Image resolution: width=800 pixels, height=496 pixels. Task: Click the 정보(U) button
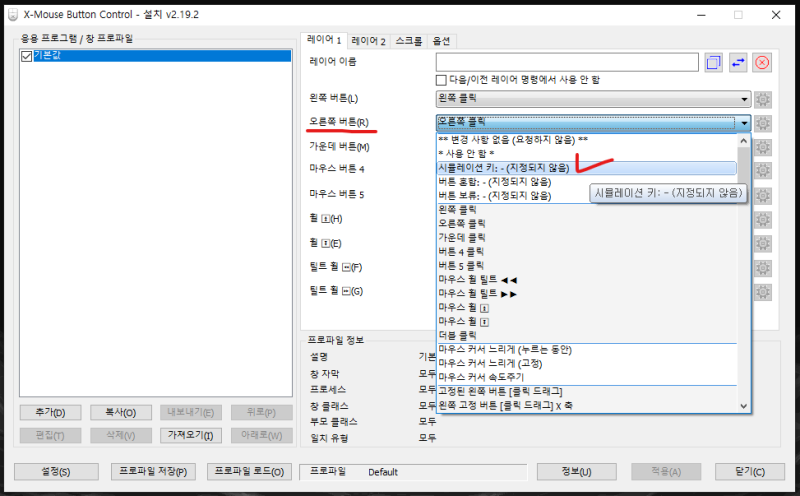pos(577,472)
